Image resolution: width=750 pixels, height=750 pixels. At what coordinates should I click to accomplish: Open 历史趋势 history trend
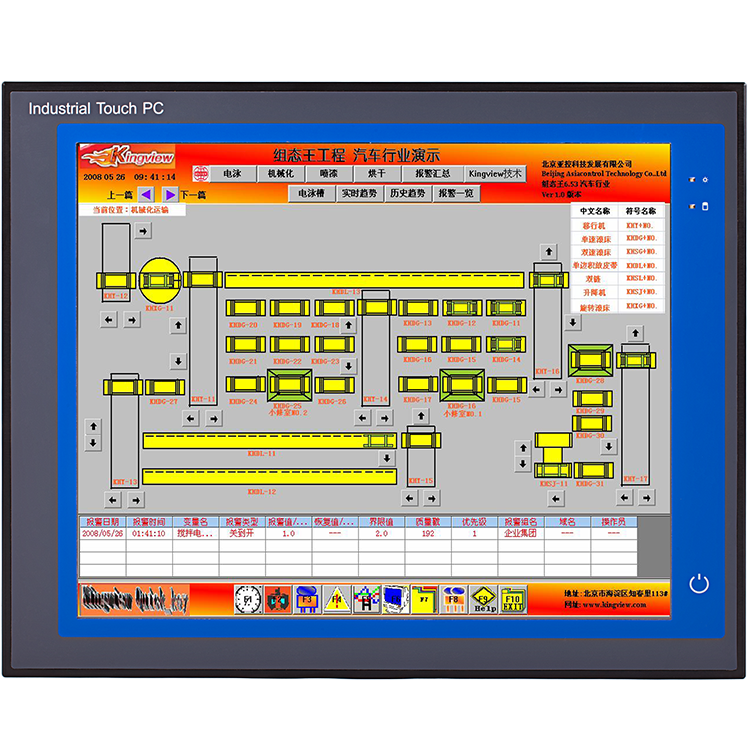(407, 193)
